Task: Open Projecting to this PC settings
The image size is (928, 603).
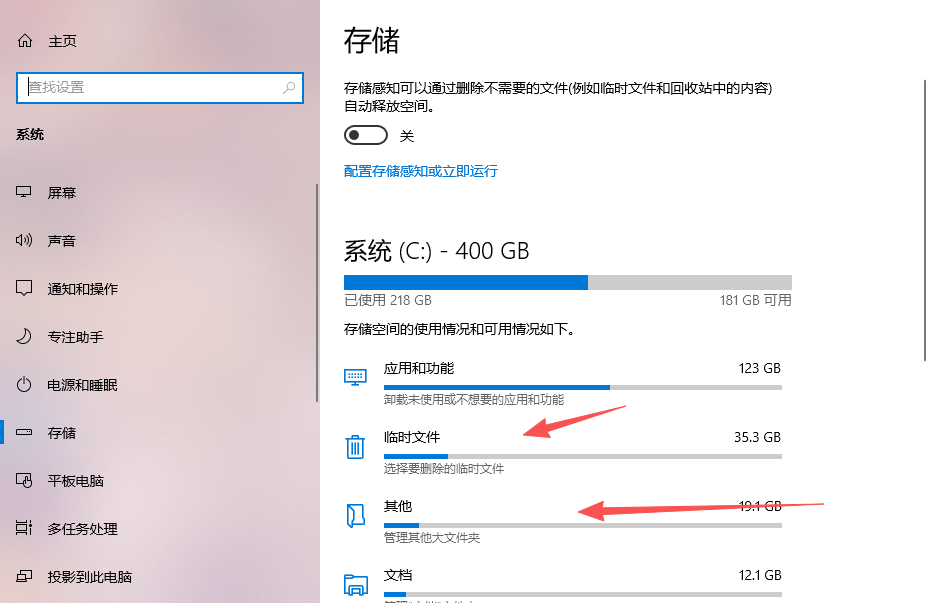Action: tap(89, 577)
